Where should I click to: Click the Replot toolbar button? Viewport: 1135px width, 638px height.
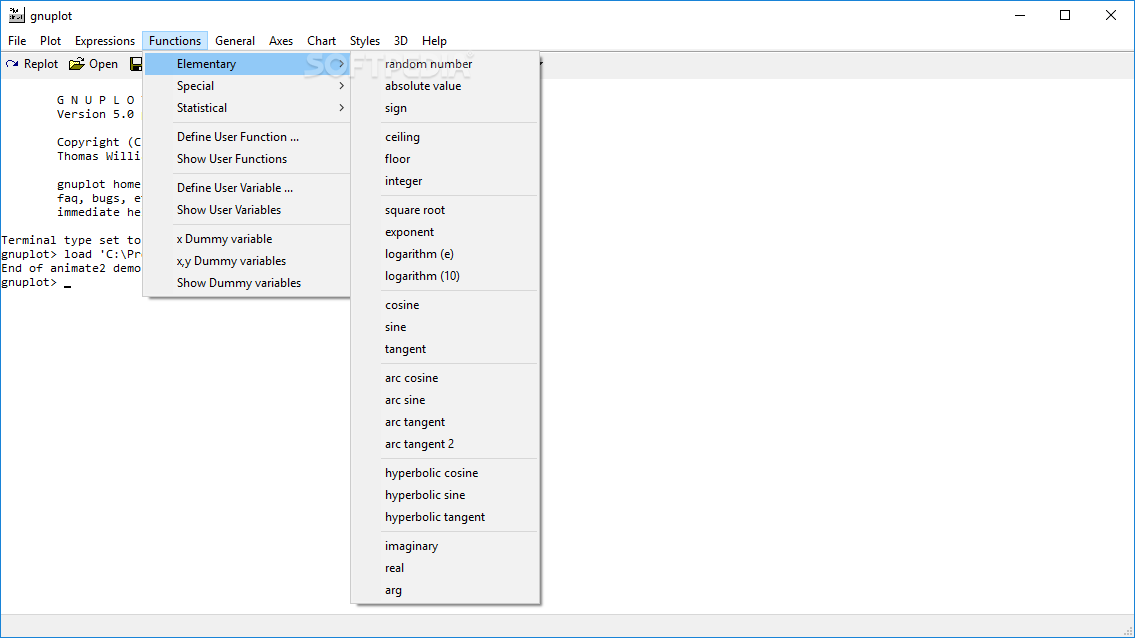[x=32, y=64]
